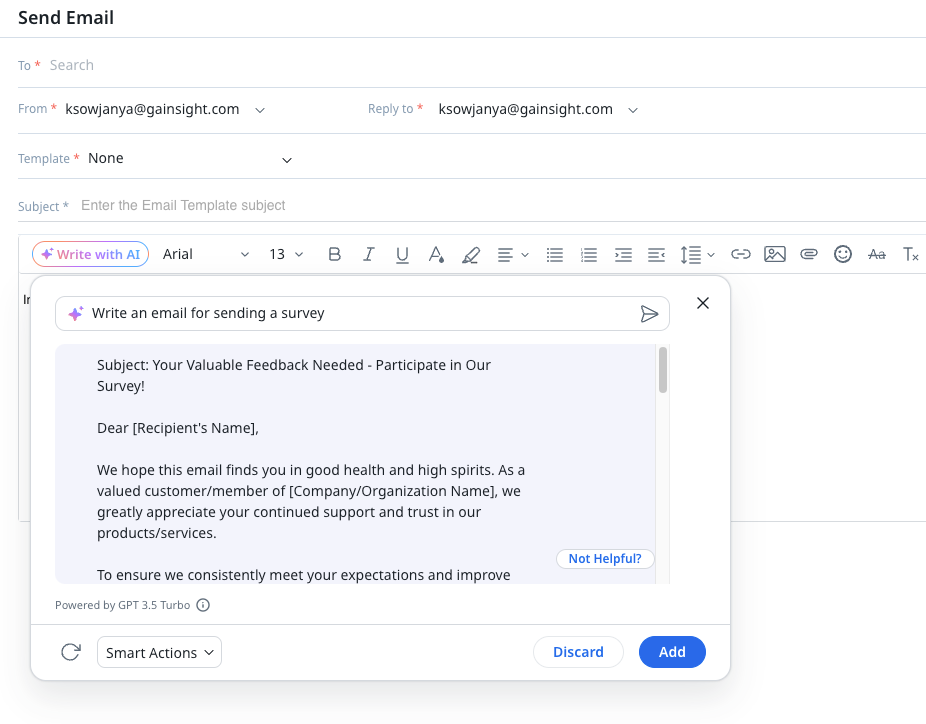Click the AI prompt text field
Viewport: 926px width, 724px height.
click(361, 313)
